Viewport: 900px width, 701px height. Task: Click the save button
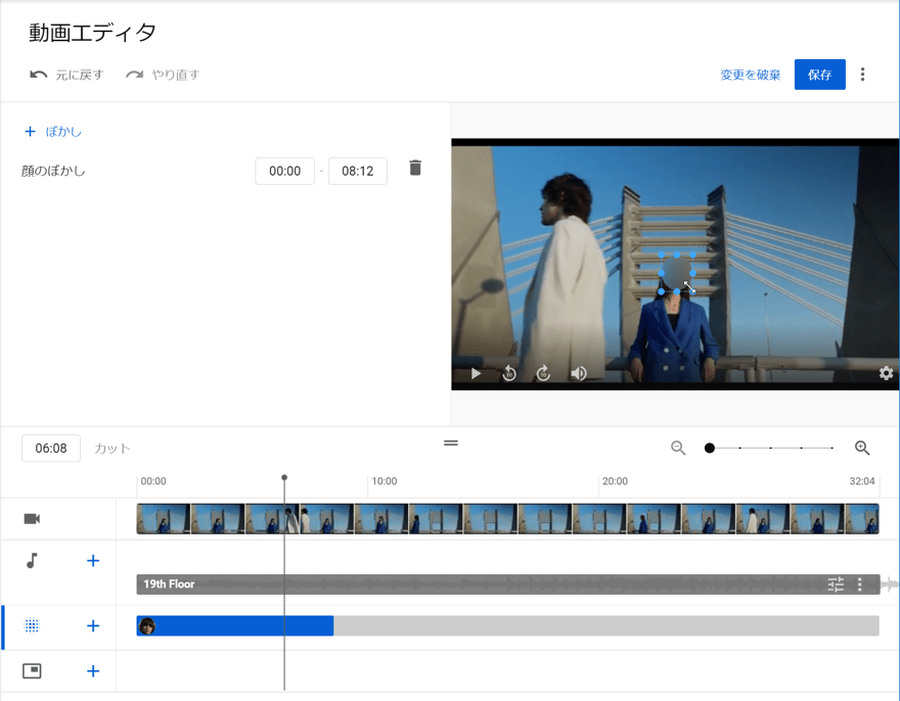pyautogui.click(x=819, y=75)
